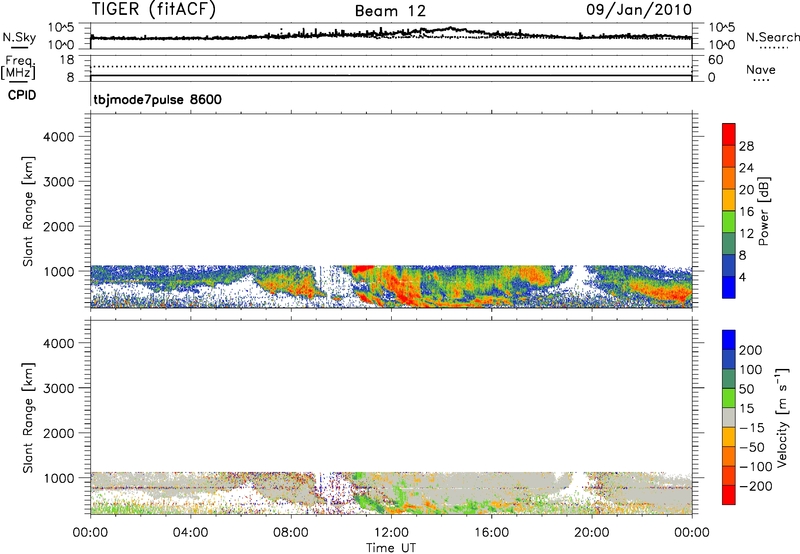Click the 'Freq. [MHz]' label
The height and width of the screenshot is (554, 800).
(19, 67)
